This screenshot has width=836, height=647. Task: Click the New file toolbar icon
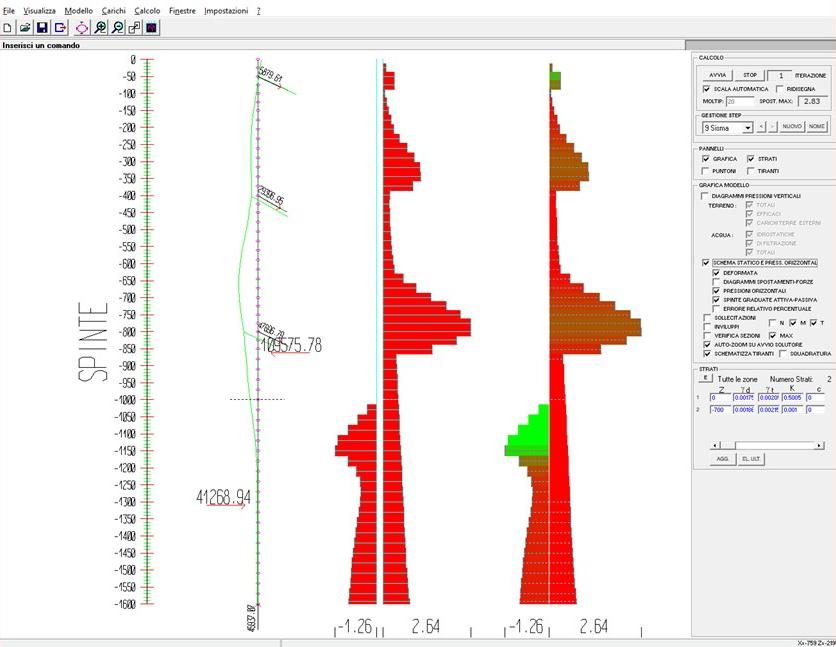click(x=8, y=27)
